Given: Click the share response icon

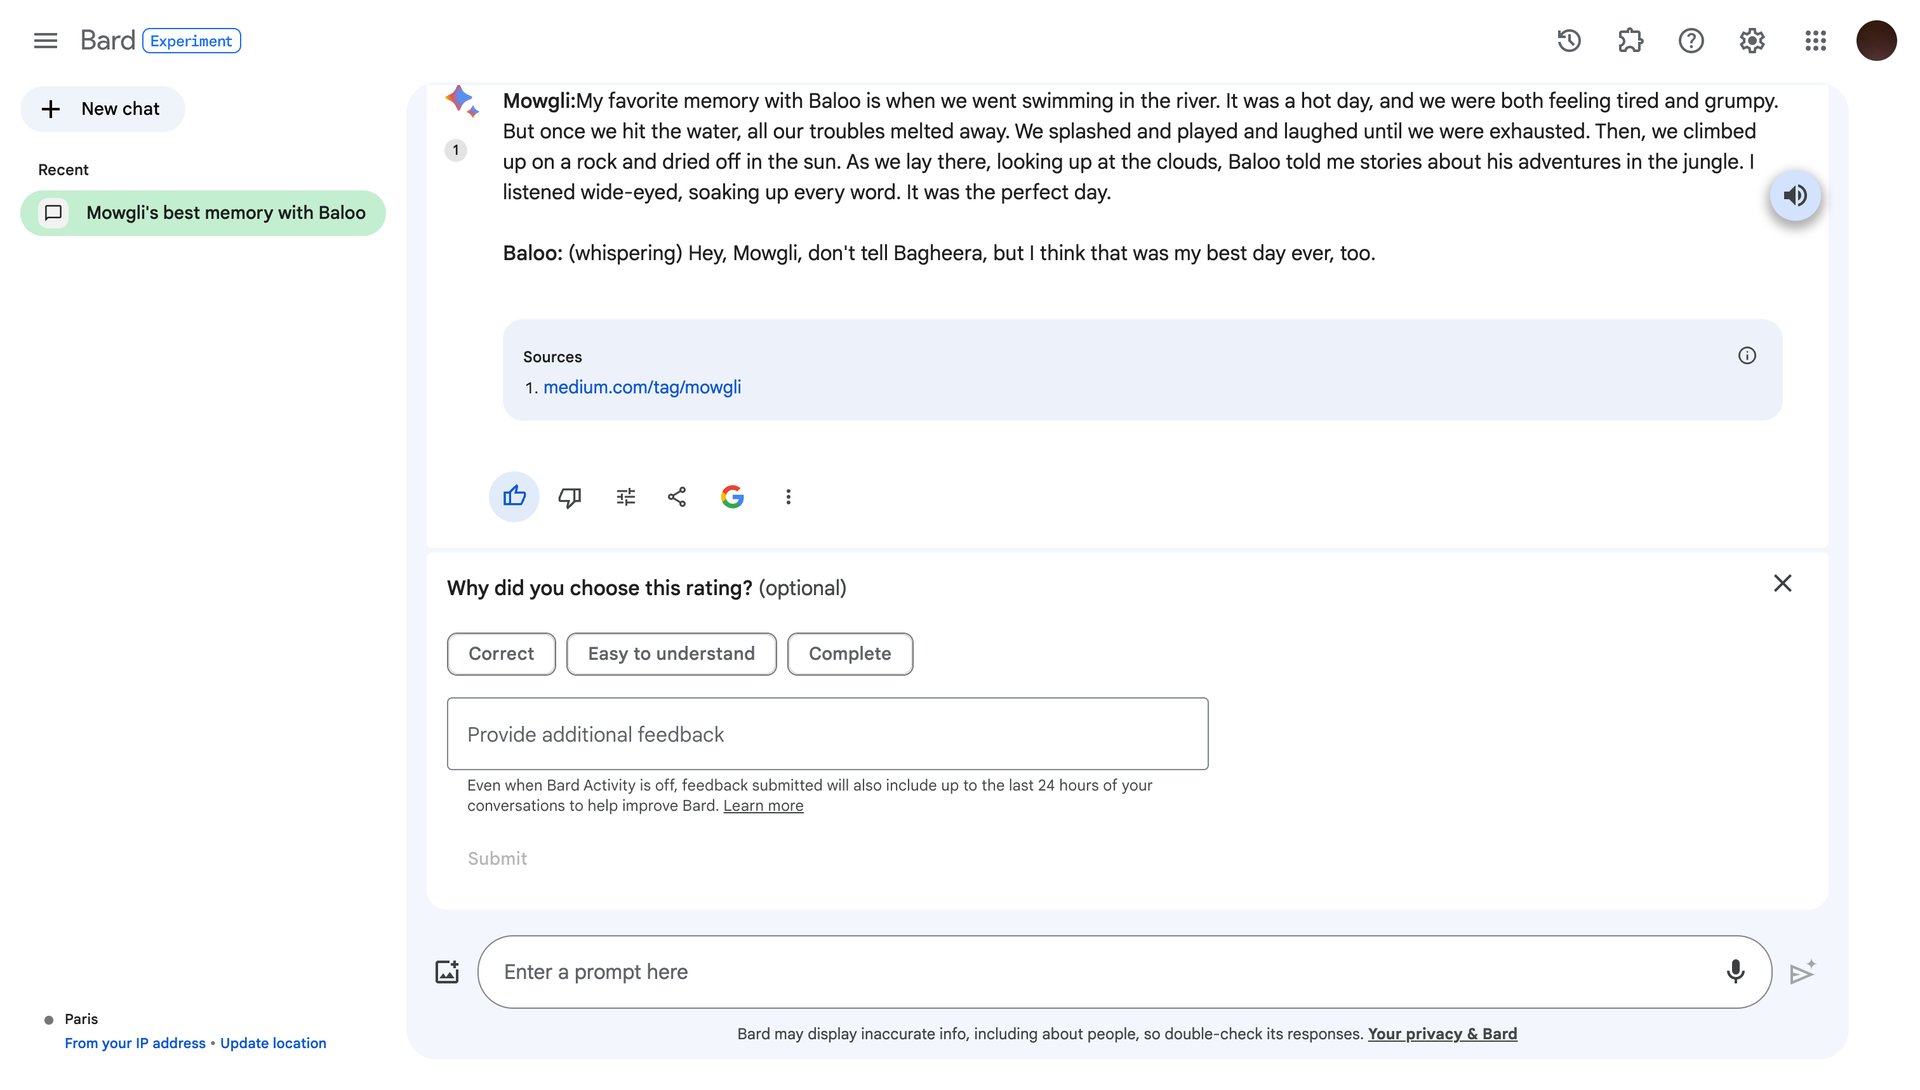Looking at the screenshot, I should click(677, 497).
